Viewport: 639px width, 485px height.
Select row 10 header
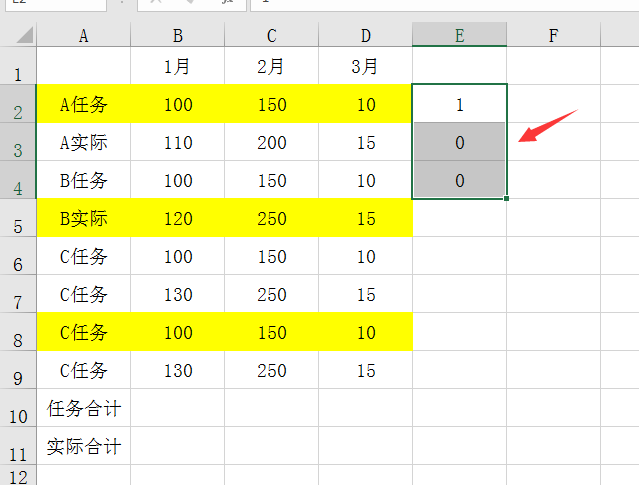[x=18, y=408]
